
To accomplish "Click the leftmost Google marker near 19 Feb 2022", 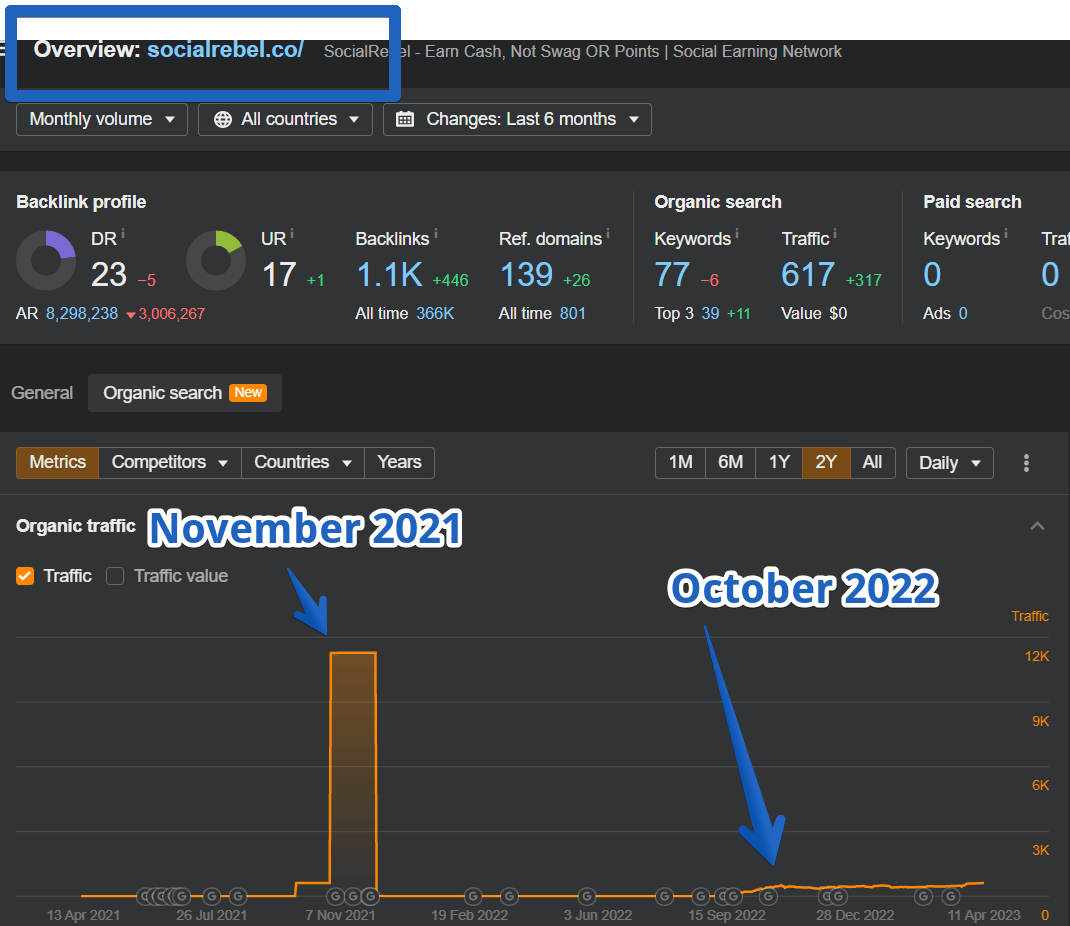I will pos(473,896).
